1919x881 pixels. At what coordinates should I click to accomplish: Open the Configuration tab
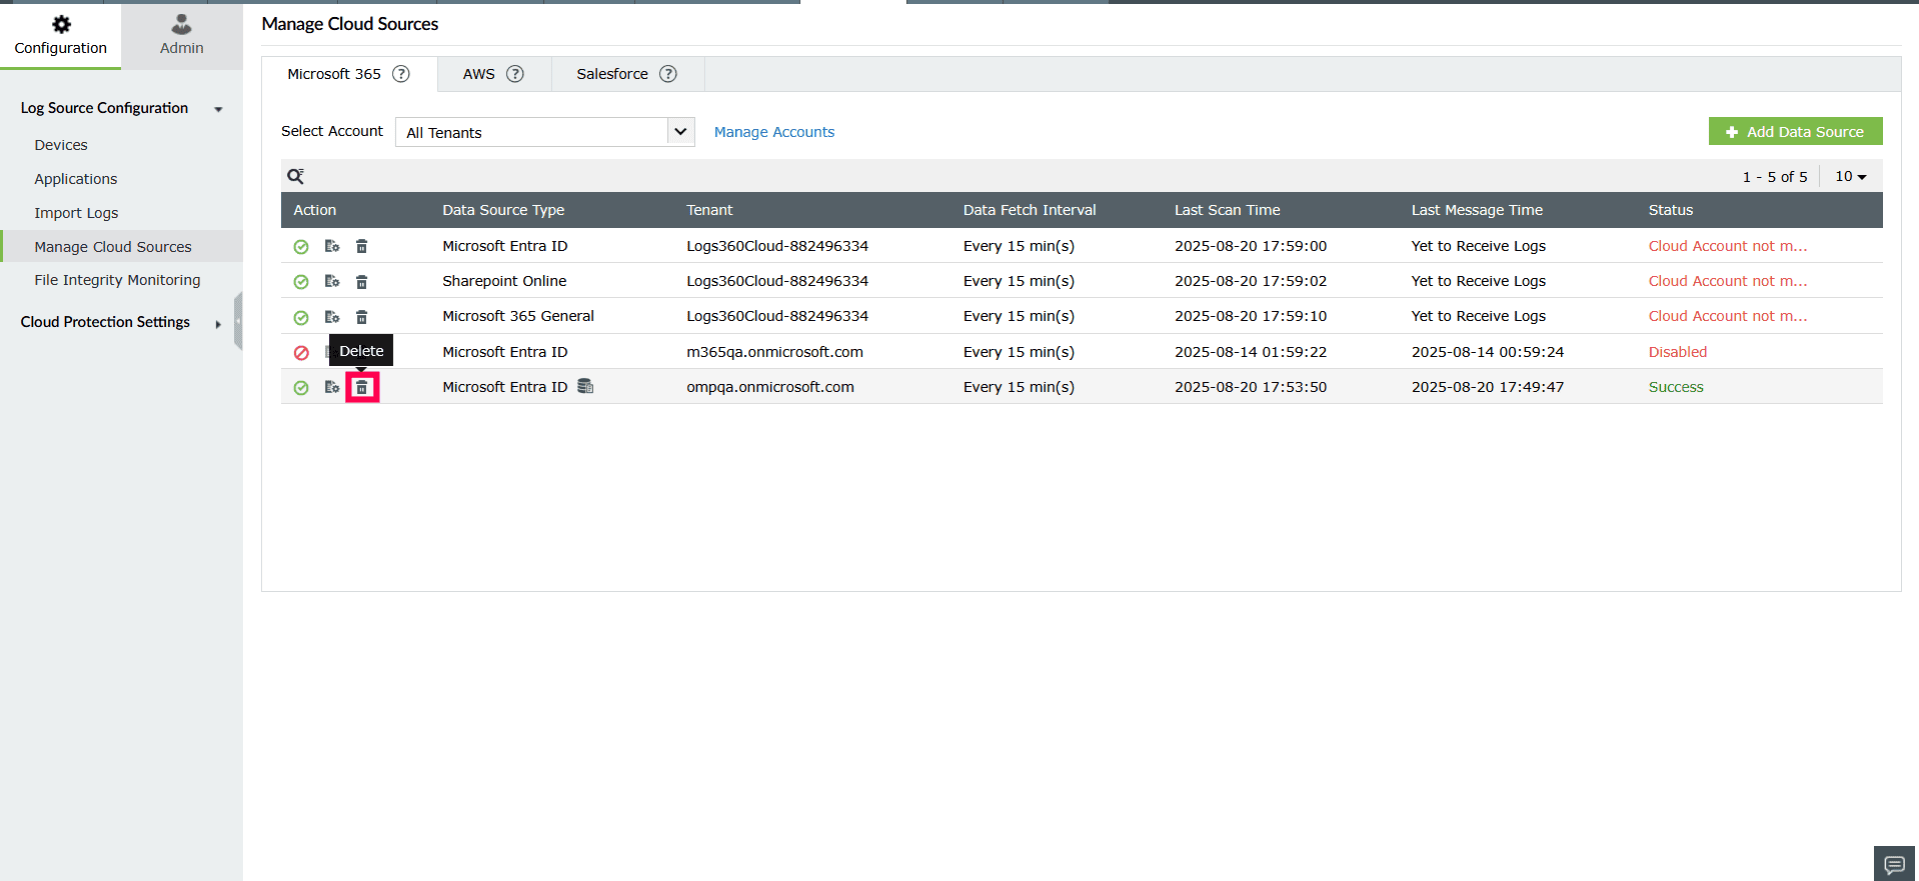coord(60,35)
